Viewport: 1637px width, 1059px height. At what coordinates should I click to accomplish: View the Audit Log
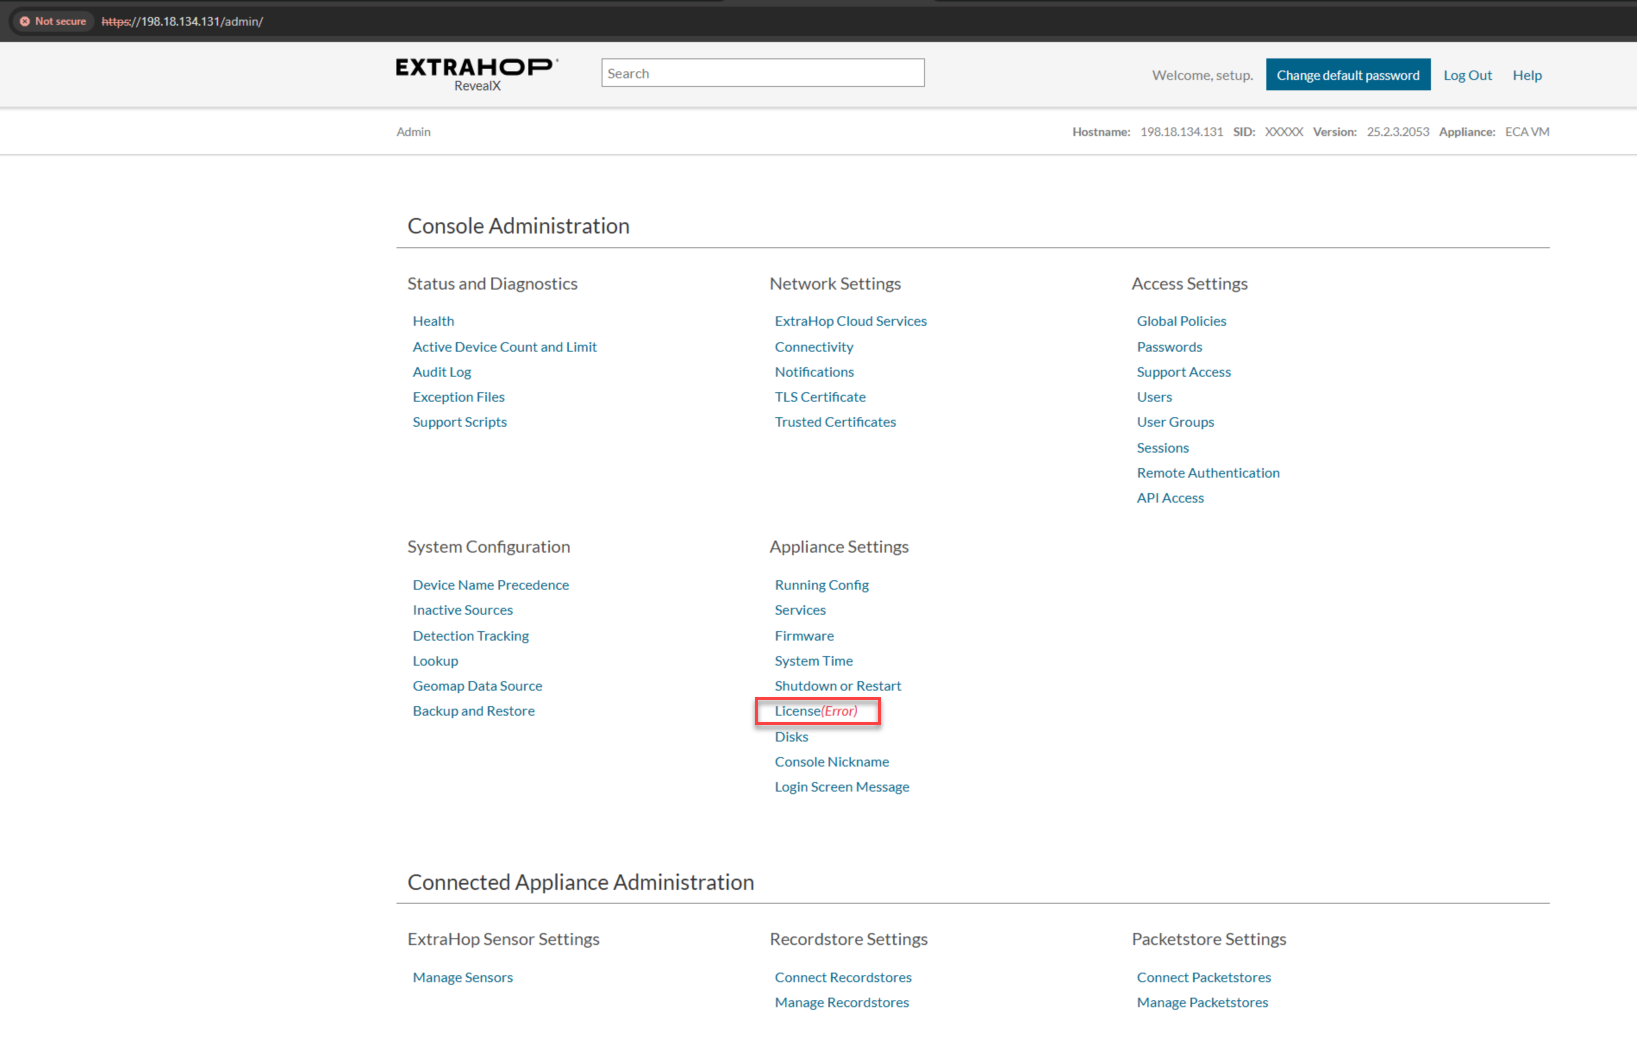tap(442, 372)
